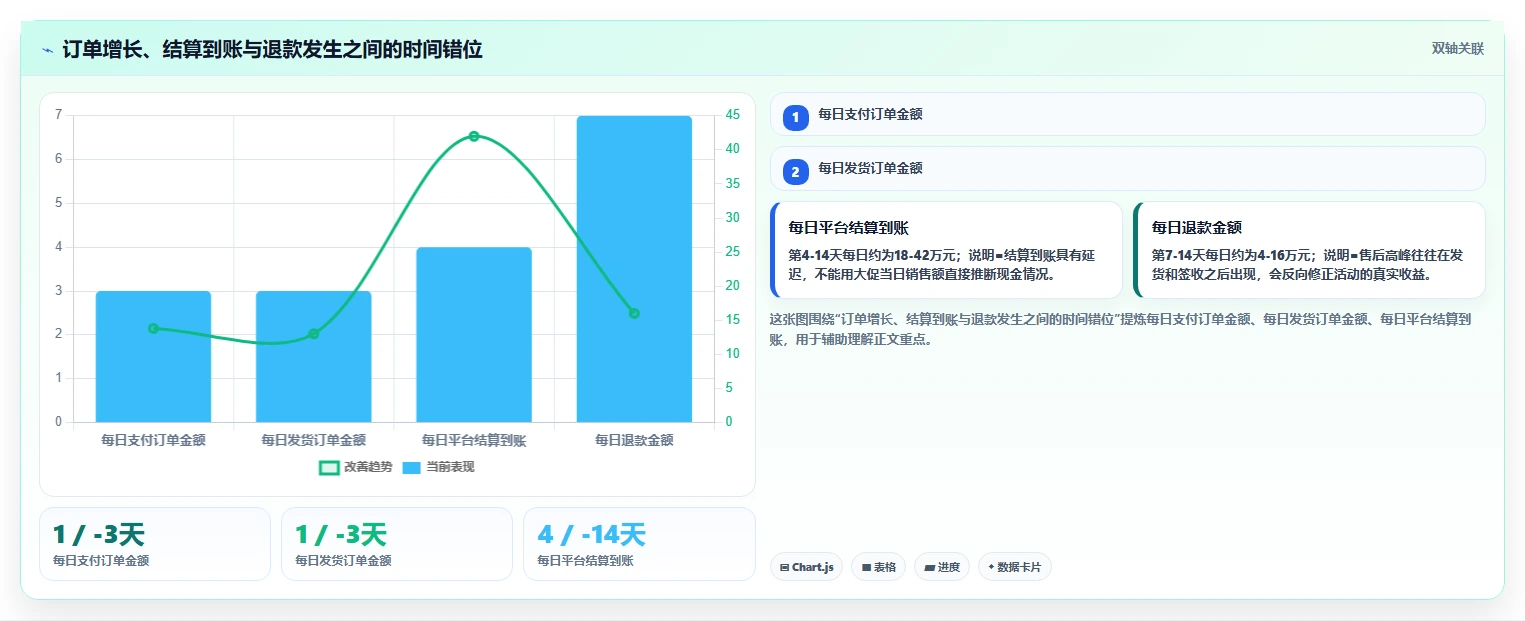Click the 每日平台结算到账 stat card caption
The height and width of the screenshot is (621, 1525).
[x=585, y=561]
